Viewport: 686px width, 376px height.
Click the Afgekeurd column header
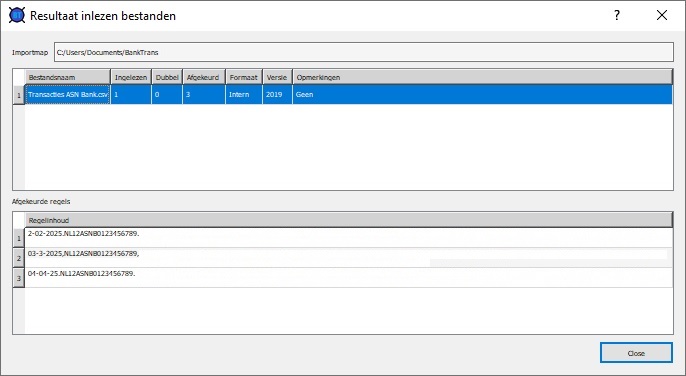coord(203,77)
